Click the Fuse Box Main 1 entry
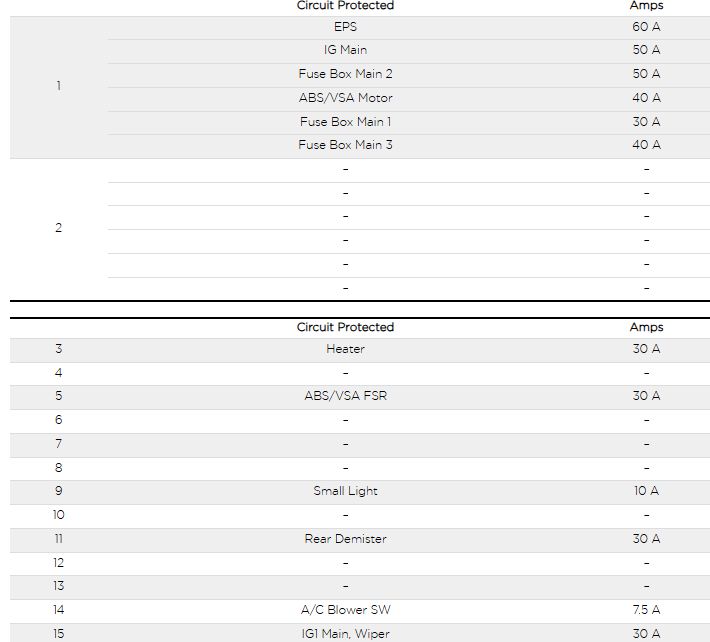 345,122
